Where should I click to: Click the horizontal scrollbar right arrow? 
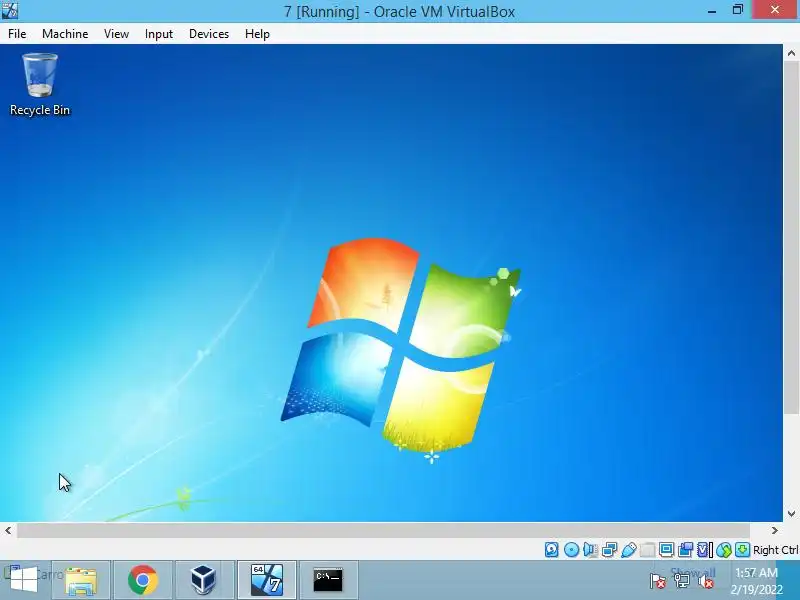[x=775, y=530]
